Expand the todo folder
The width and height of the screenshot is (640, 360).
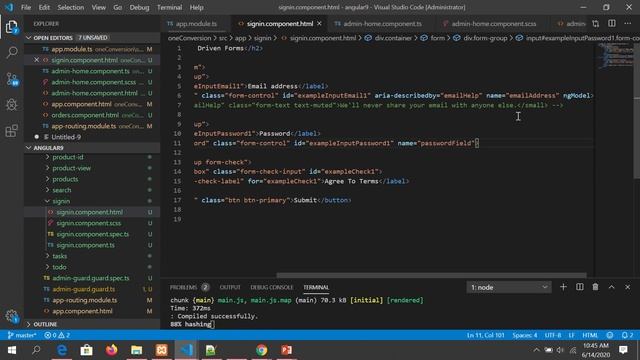coord(92,267)
